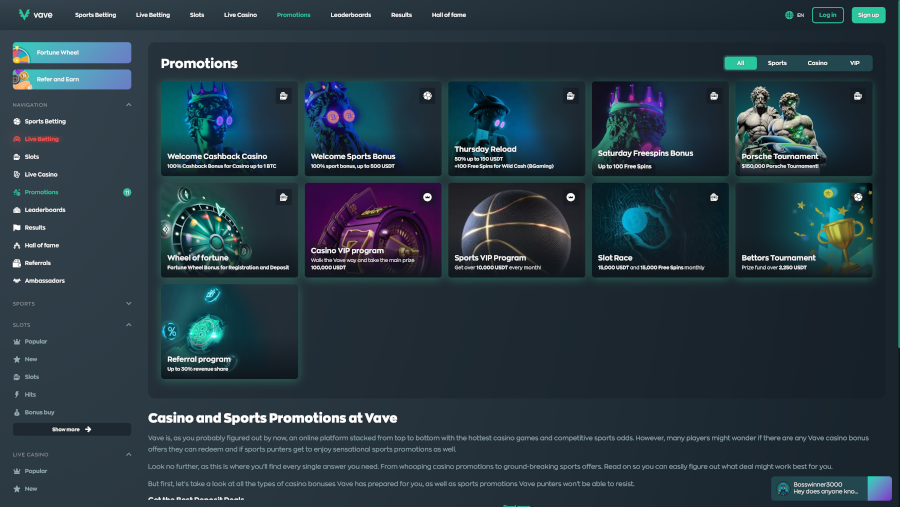Click Referrals icon in sidebar

[17, 263]
